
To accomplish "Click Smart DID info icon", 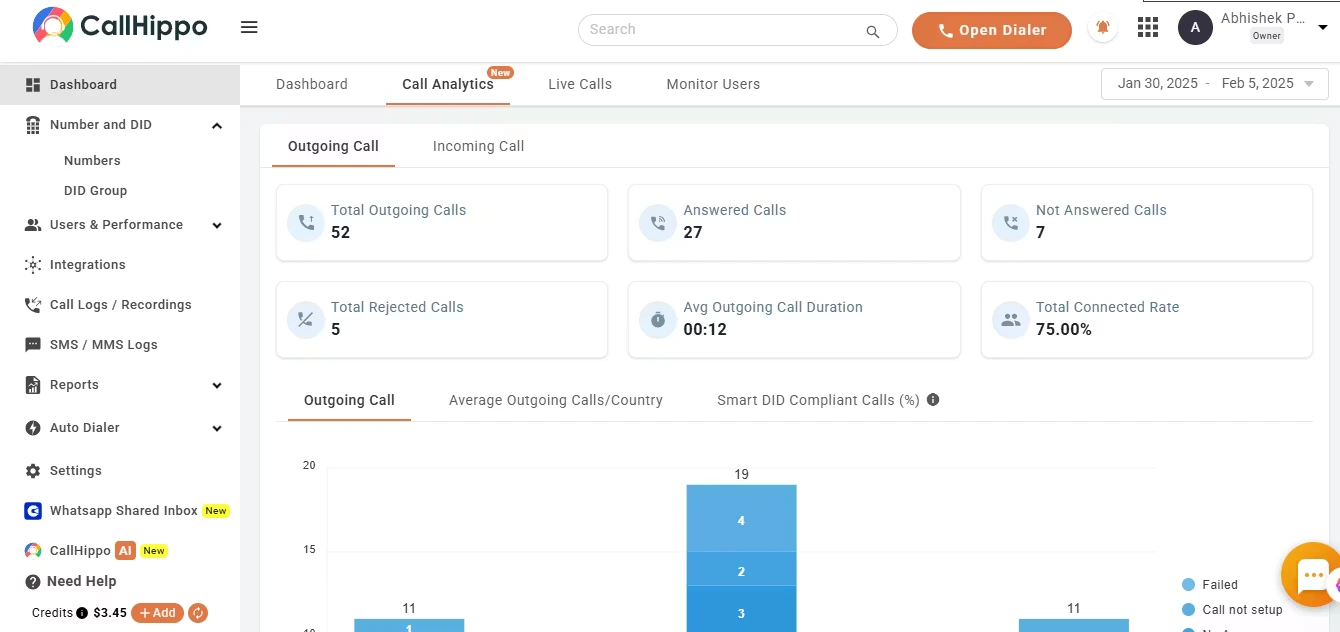I will (x=933, y=400).
